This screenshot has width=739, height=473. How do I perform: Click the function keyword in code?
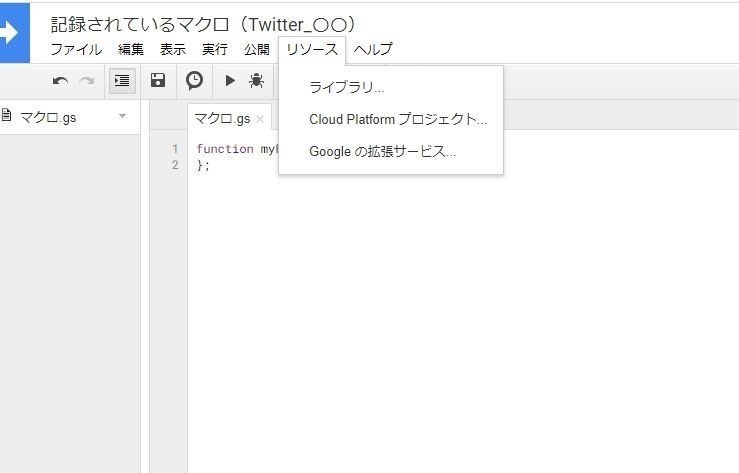225,149
